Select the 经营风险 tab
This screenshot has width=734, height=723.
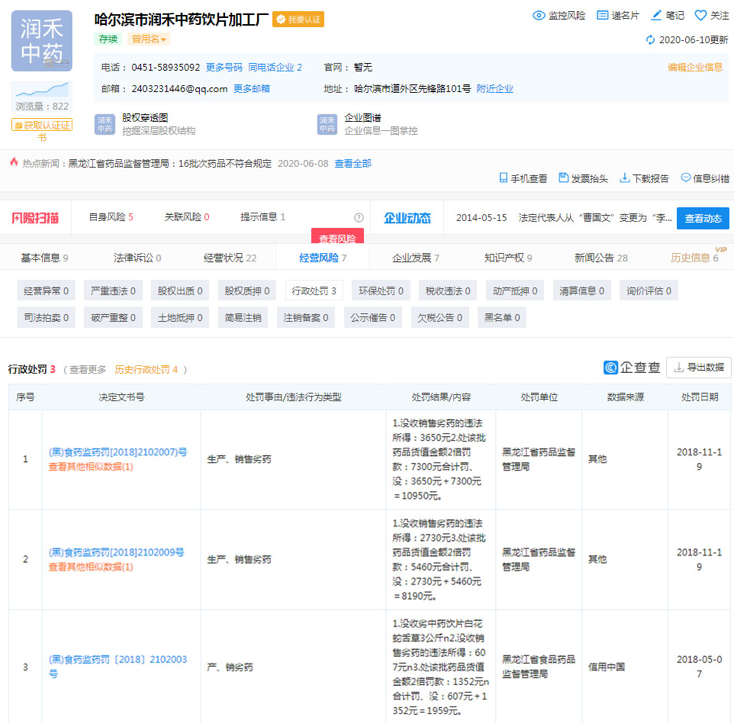323,257
